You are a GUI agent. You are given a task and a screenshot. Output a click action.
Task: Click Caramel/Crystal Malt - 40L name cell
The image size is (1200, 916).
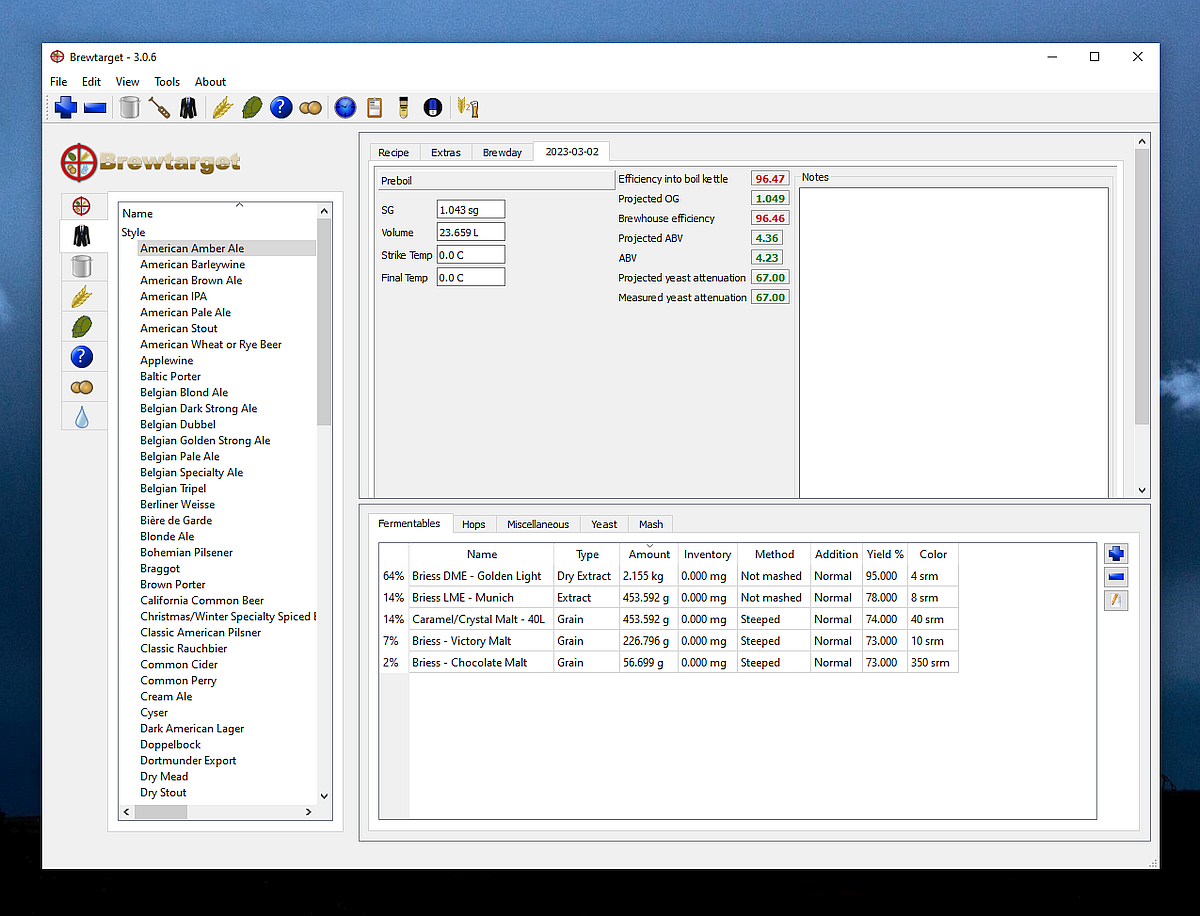481,619
